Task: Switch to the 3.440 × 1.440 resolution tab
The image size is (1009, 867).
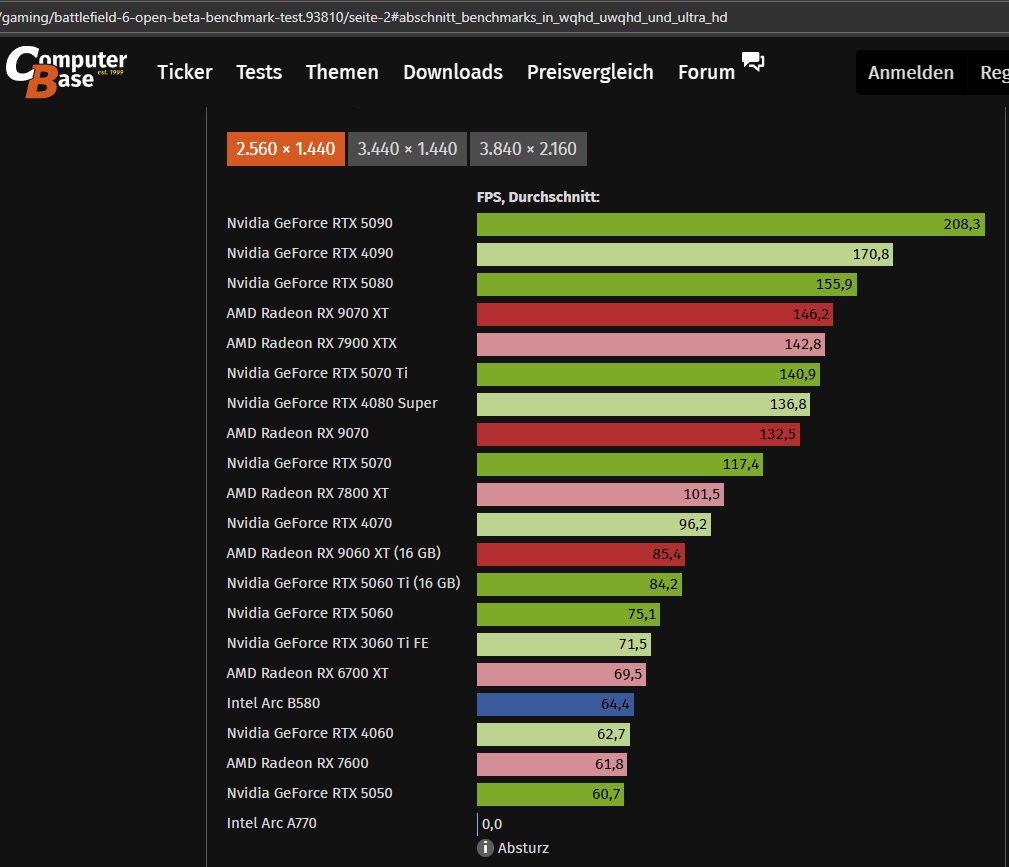Action: pyautogui.click(x=407, y=149)
